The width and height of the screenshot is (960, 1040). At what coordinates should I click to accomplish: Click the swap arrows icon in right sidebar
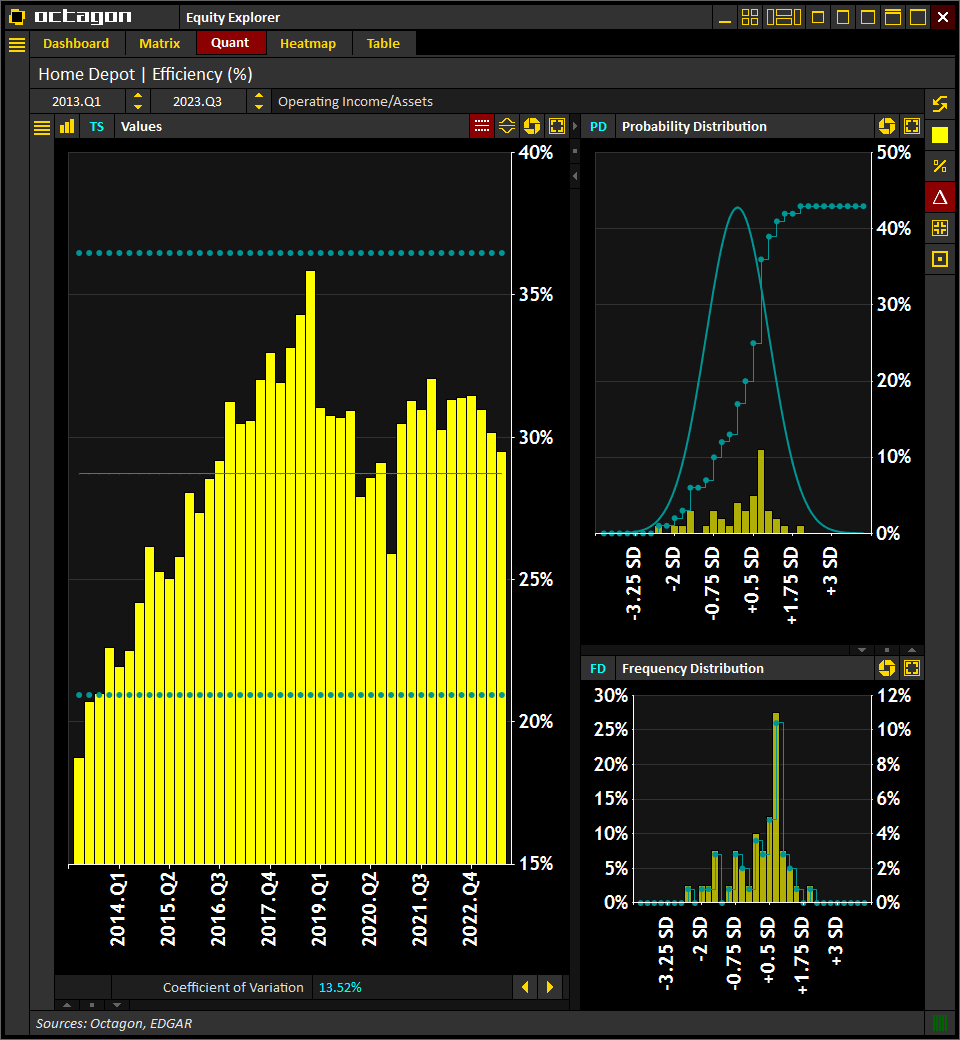940,104
